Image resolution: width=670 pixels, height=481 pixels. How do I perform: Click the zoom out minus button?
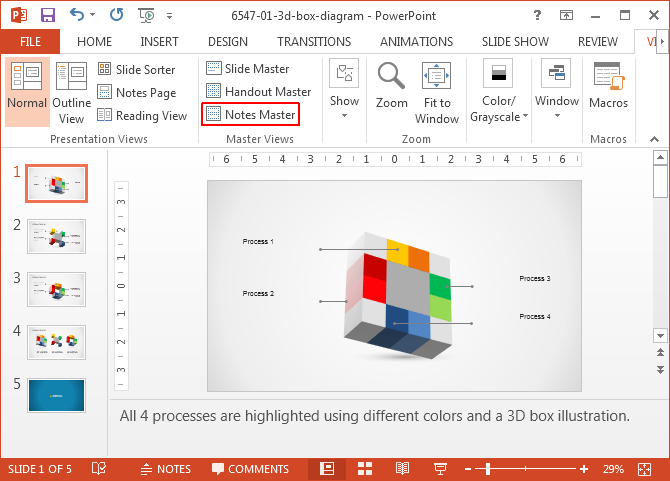pos(468,469)
